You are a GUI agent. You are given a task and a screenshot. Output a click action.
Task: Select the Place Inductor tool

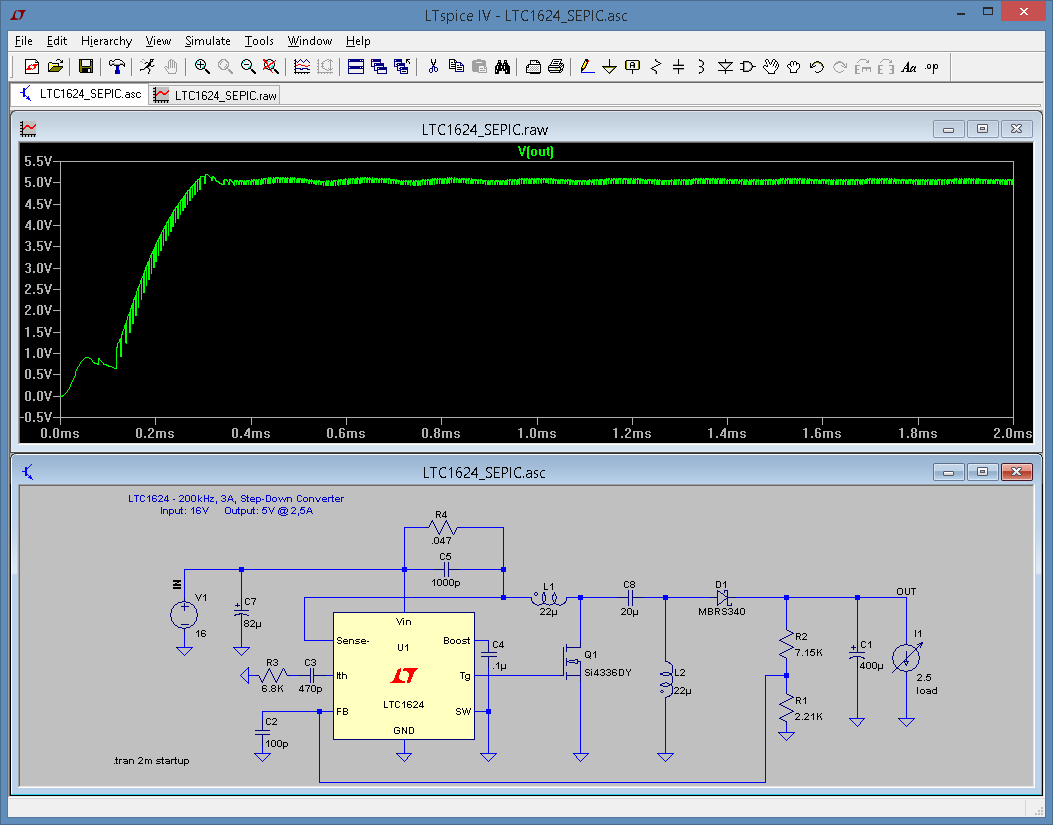[701, 67]
